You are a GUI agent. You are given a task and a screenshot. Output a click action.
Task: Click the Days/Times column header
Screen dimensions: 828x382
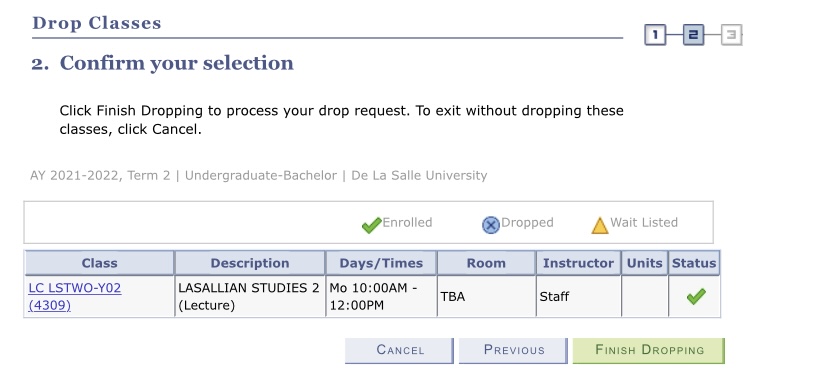pos(381,263)
